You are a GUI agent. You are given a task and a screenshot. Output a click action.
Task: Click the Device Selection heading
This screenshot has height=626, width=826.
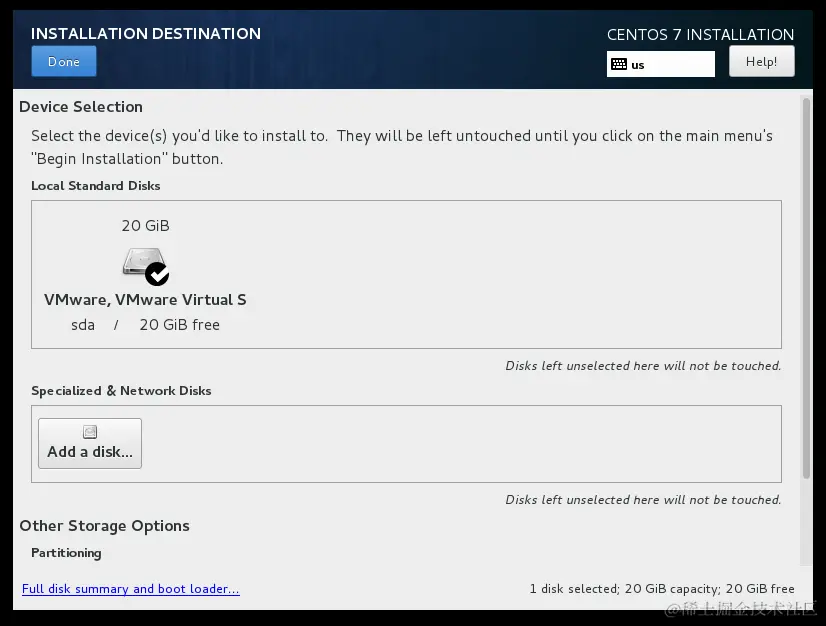pos(81,107)
